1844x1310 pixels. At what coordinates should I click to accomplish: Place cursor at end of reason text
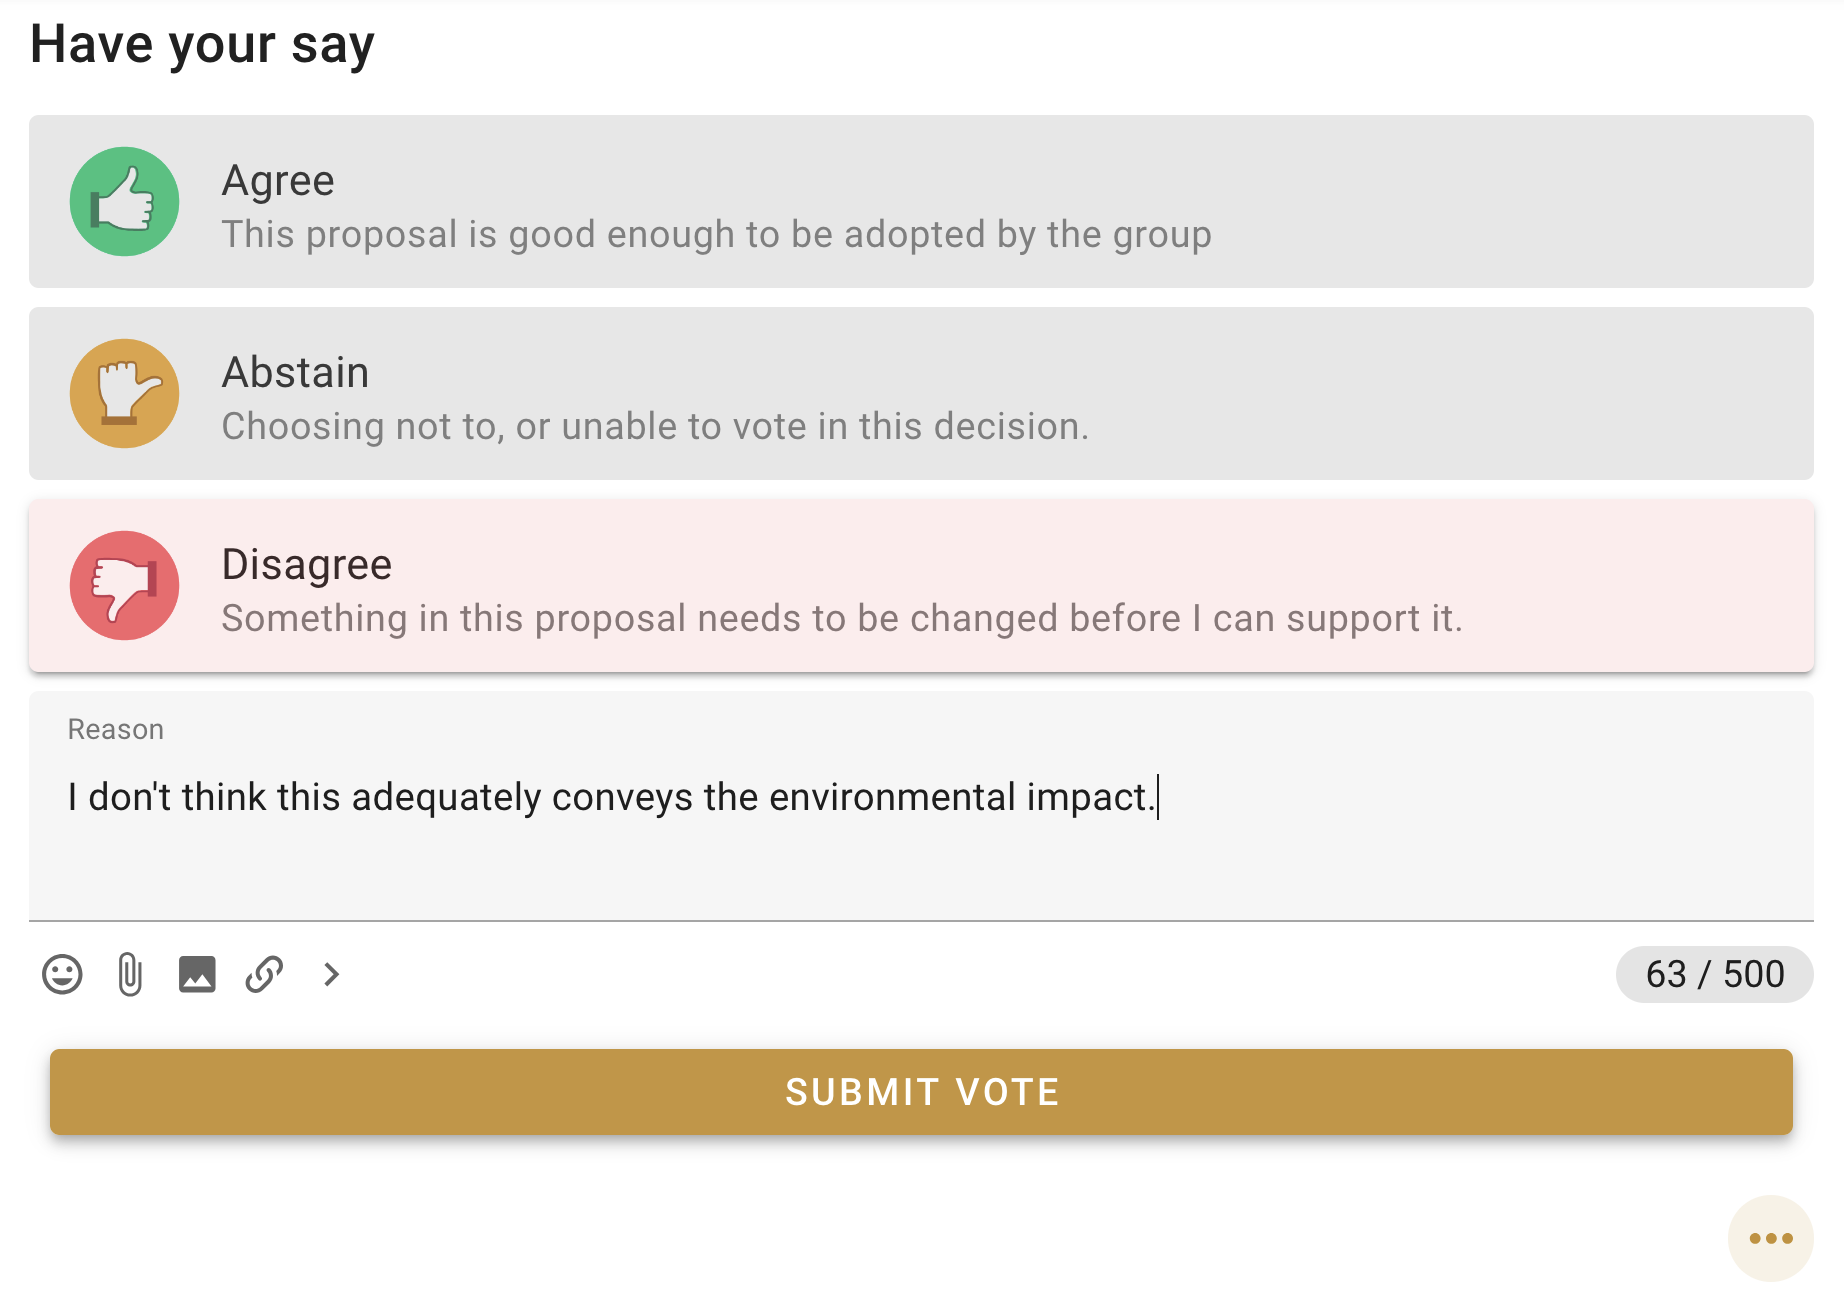pyautogui.click(x=1157, y=798)
